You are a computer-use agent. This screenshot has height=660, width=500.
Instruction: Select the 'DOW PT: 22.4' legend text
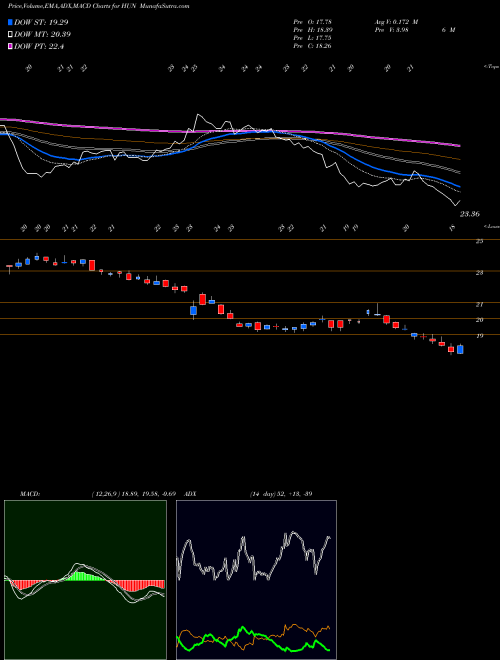(39, 46)
